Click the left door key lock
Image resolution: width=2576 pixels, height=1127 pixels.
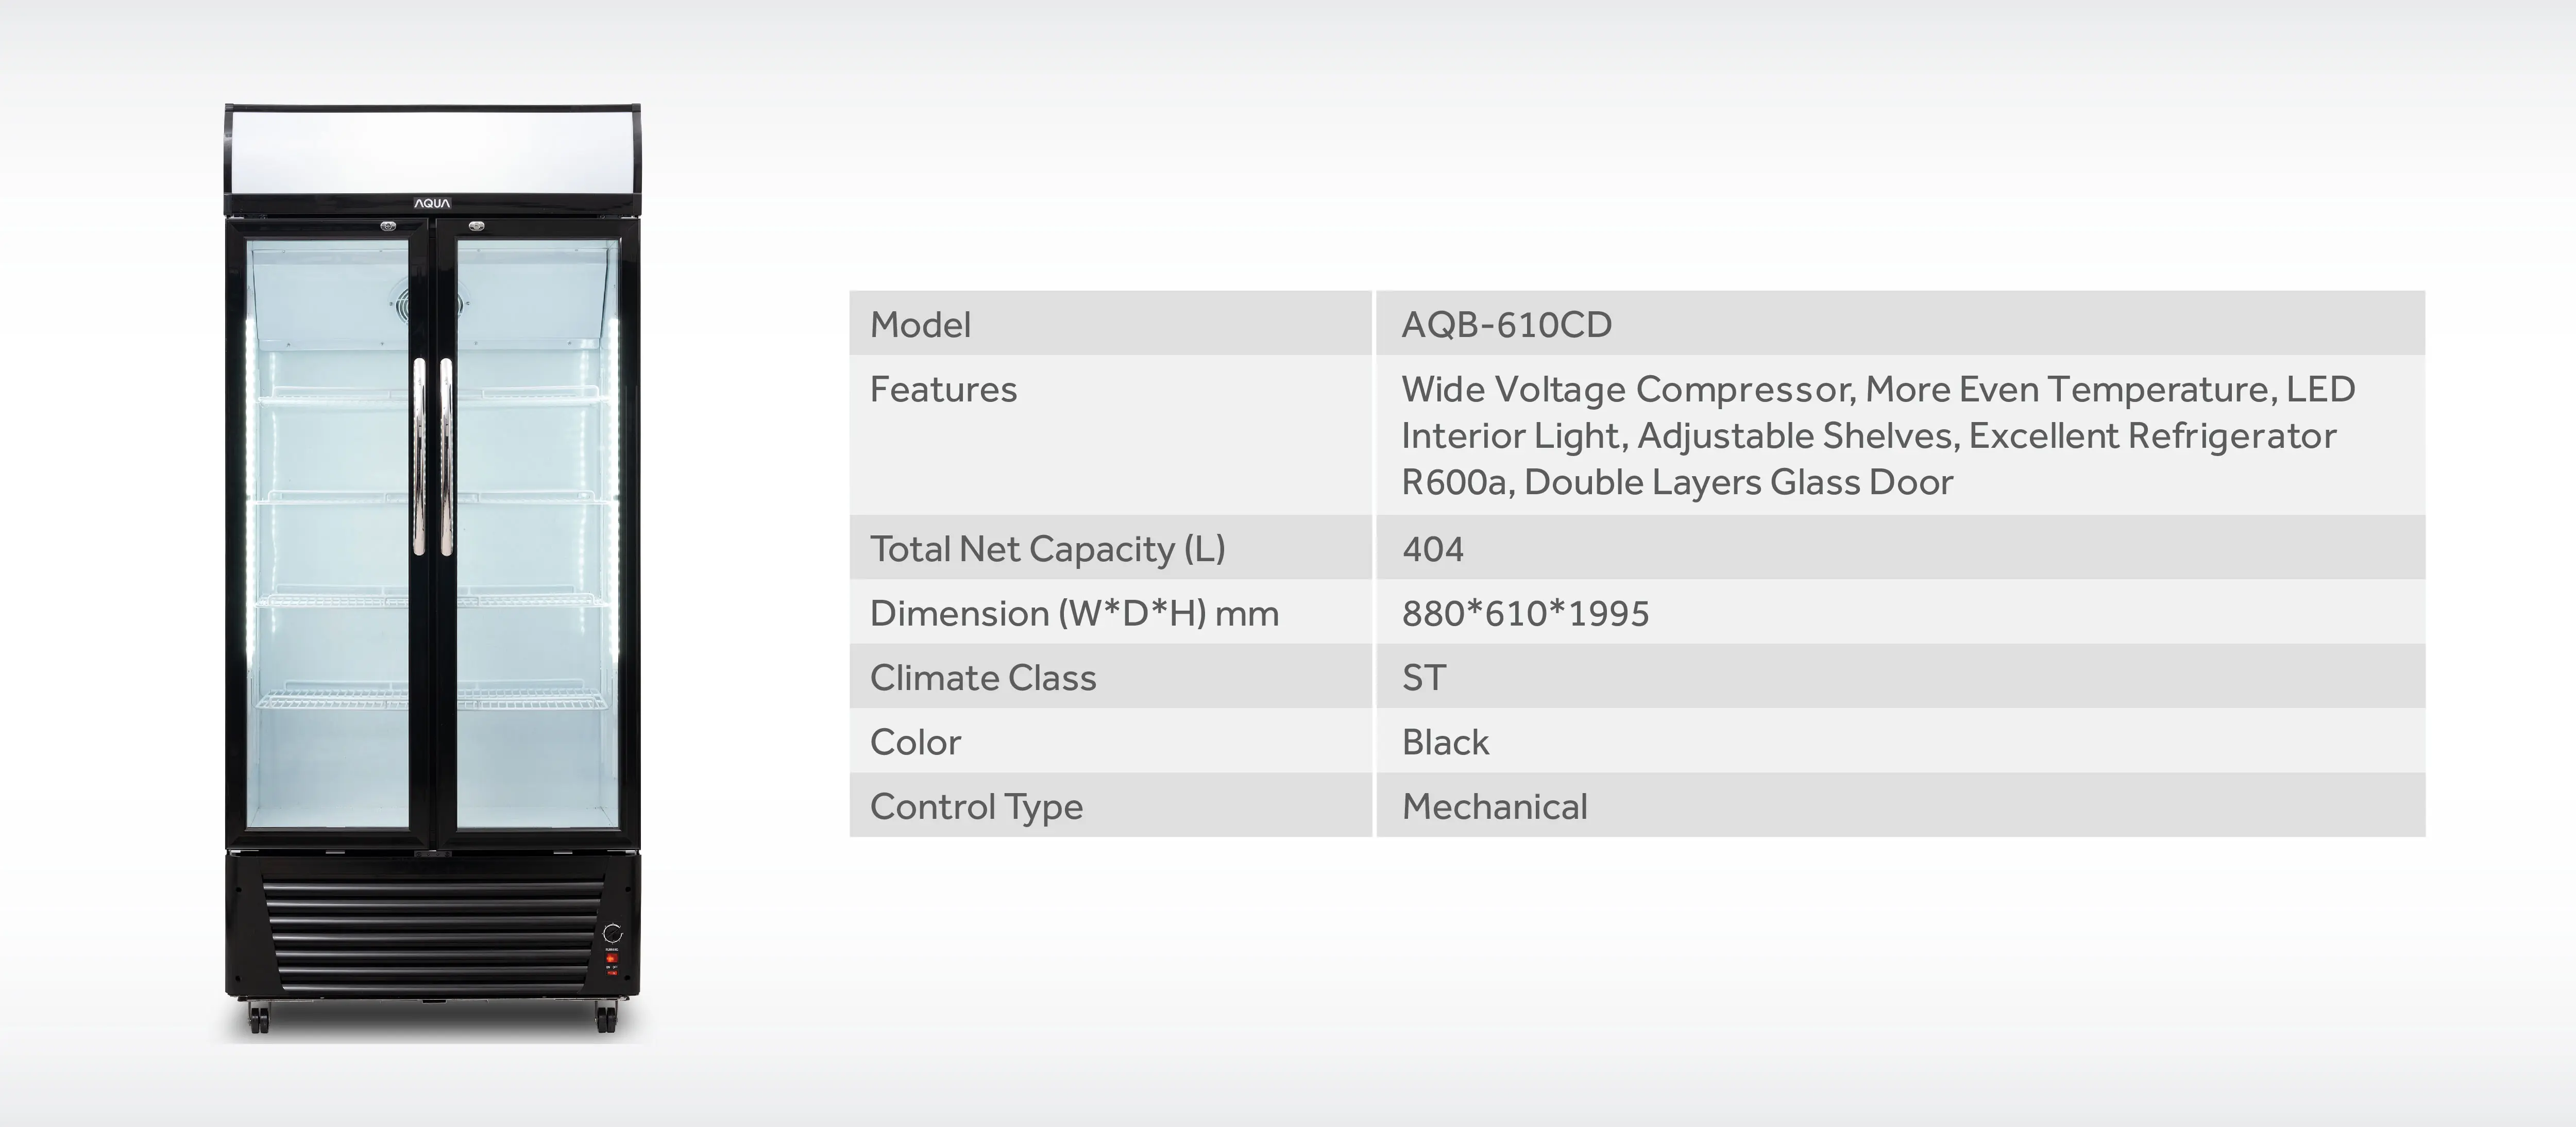388,226
